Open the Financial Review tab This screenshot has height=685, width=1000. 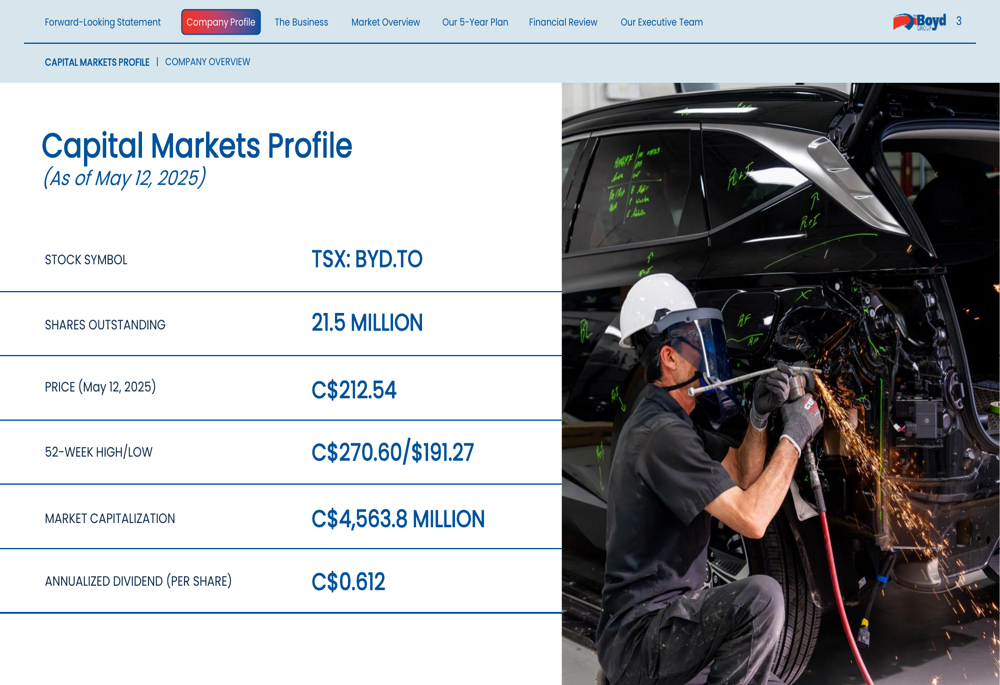point(563,22)
